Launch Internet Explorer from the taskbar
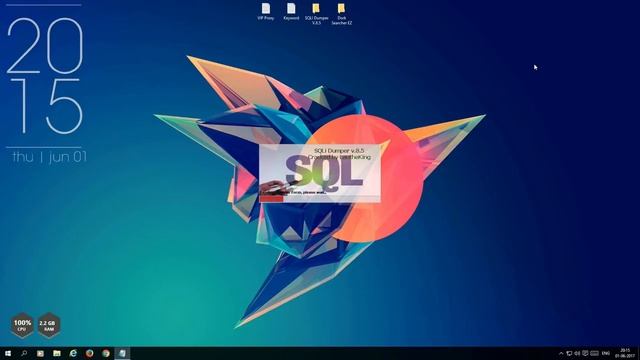The height and width of the screenshot is (360, 640). [73, 353]
